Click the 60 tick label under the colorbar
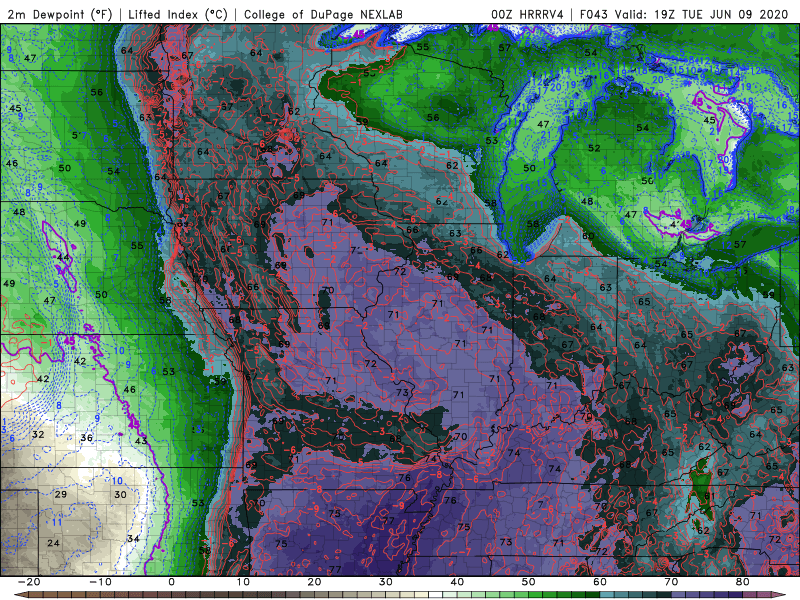Image resolution: width=800 pixels, height=600 pixels. 600,582
